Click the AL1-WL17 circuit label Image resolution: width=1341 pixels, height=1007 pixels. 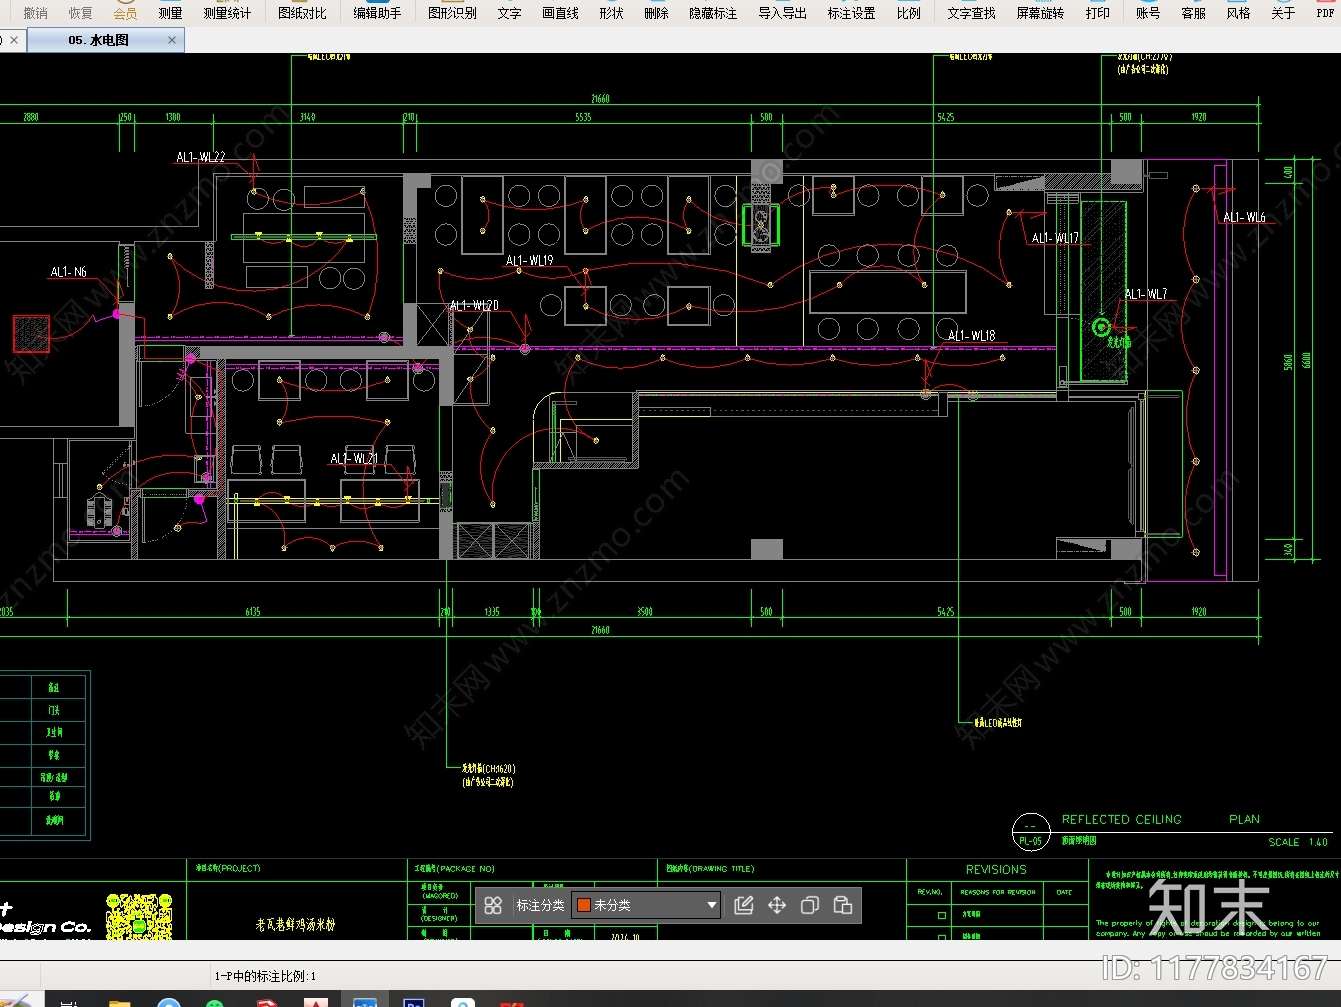(x=1056, y=238)
